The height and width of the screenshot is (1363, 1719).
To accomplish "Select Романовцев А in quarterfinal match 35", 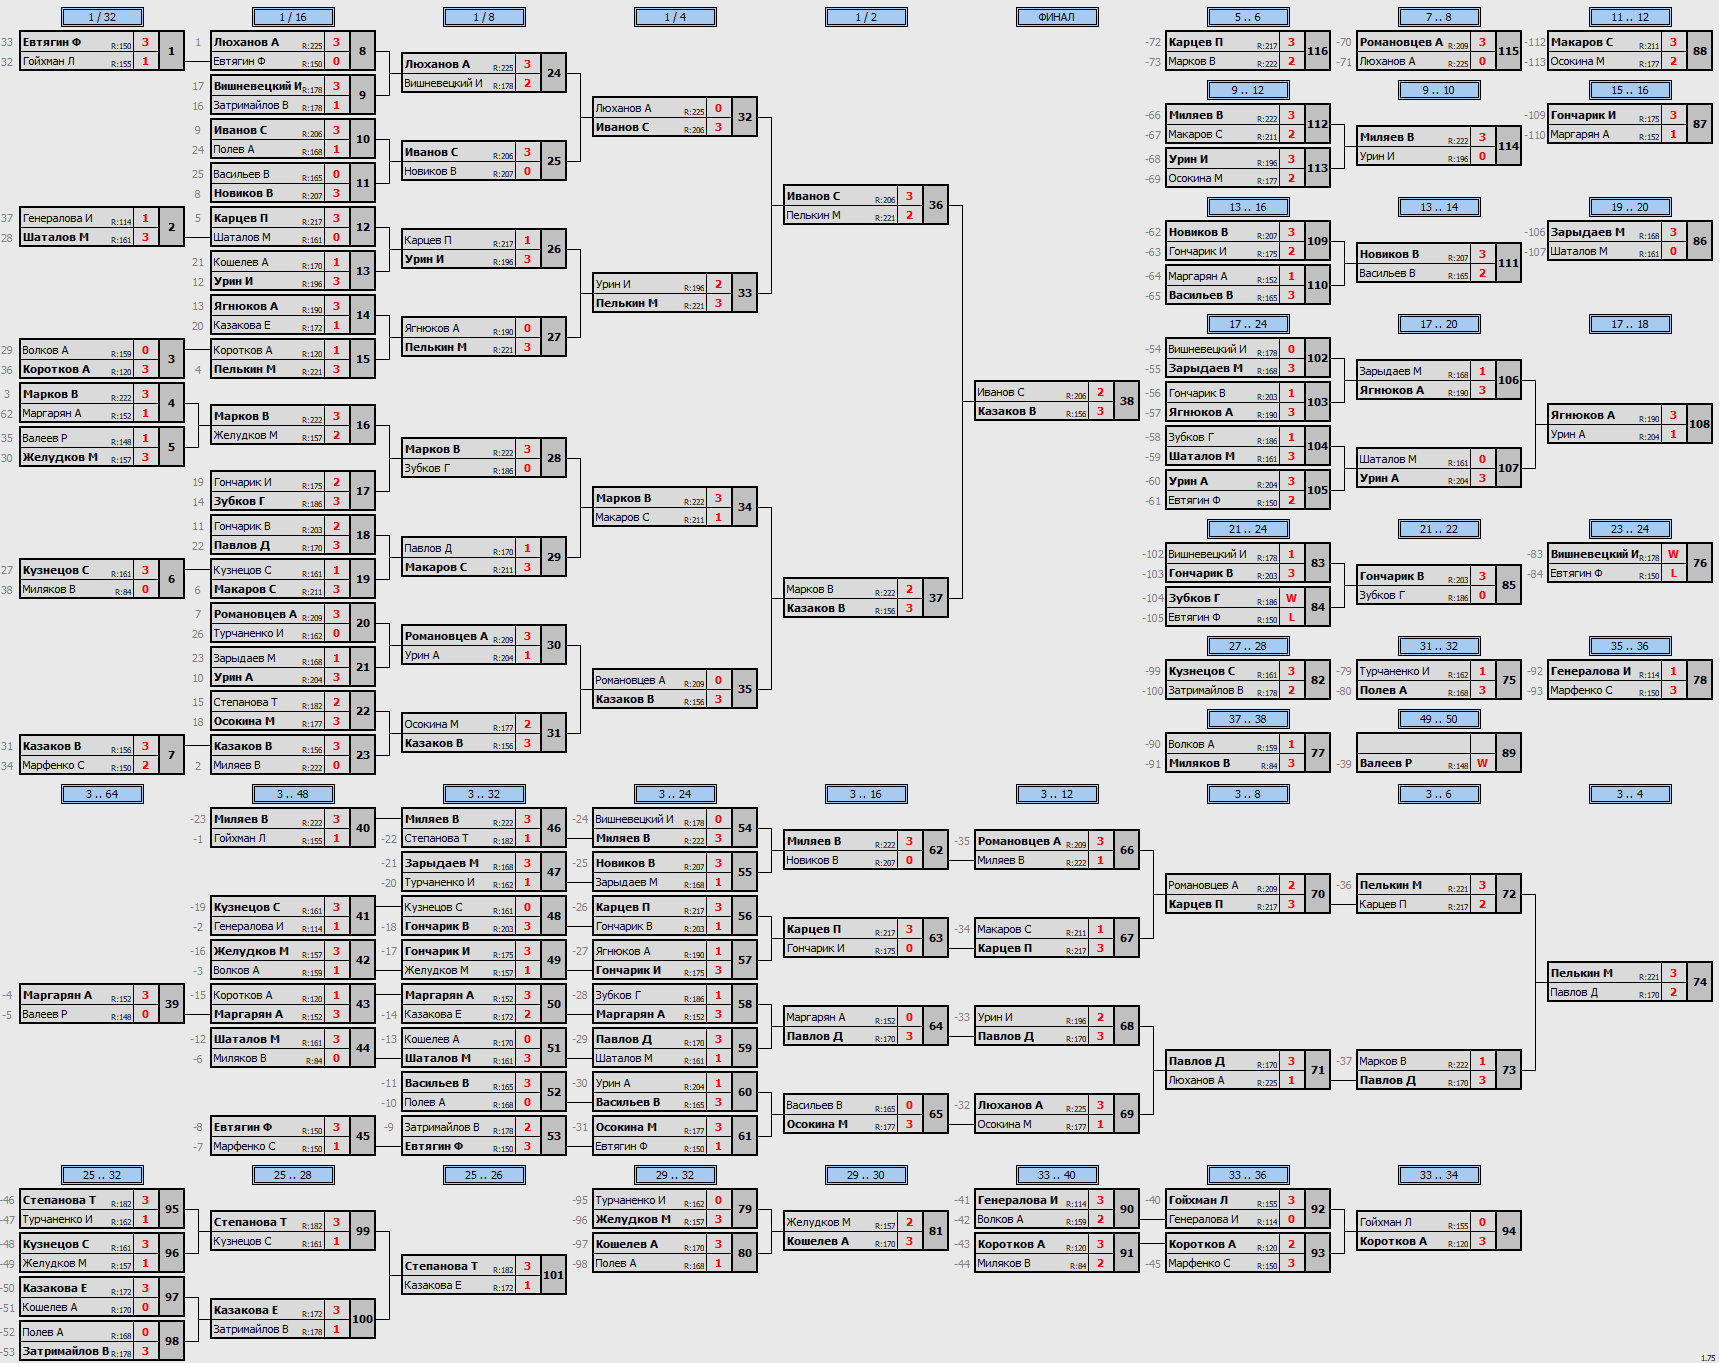I will pyautogui.click(x=630, y=680).
